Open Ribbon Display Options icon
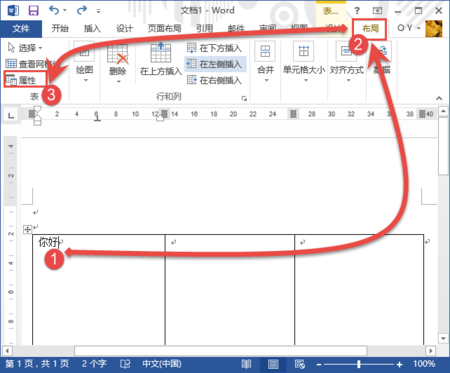The height and width of the screenshot is (373, 450). 377,11
